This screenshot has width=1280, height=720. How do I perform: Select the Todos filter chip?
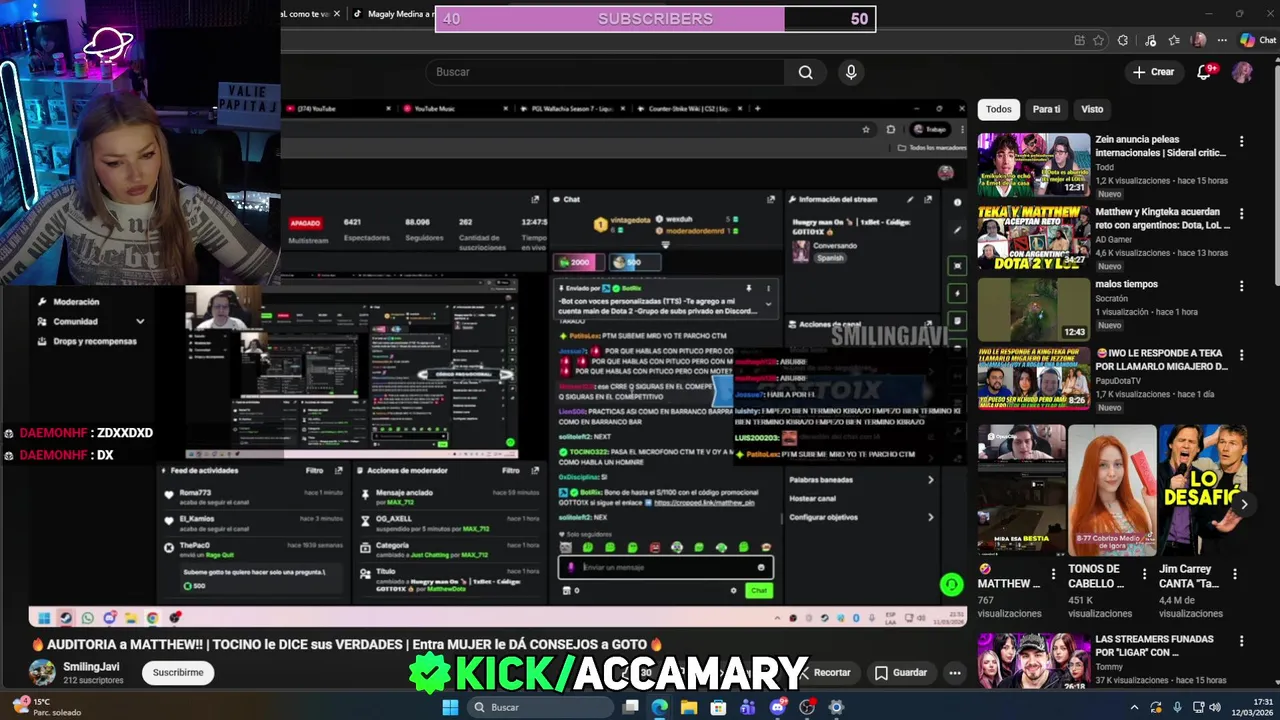pyautogui.click(x=998, y=109)
